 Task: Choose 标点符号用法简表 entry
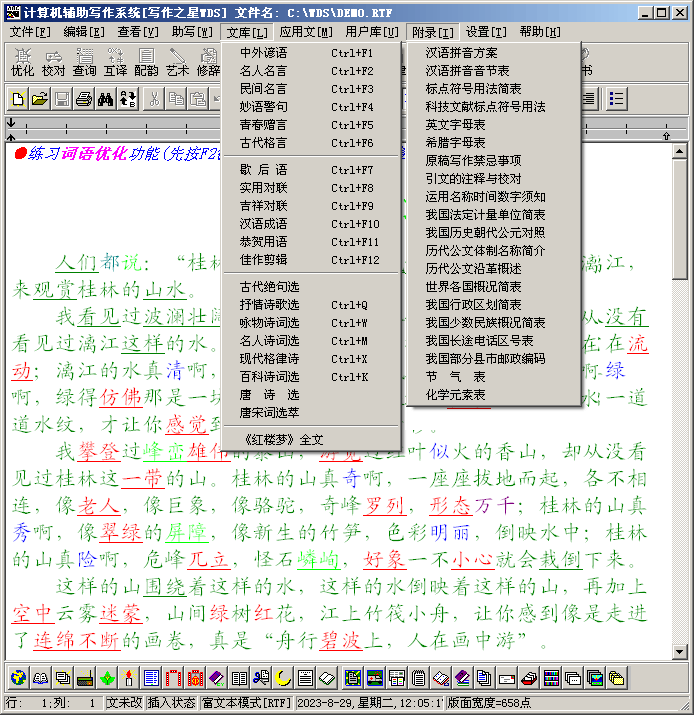pos(494,88)
